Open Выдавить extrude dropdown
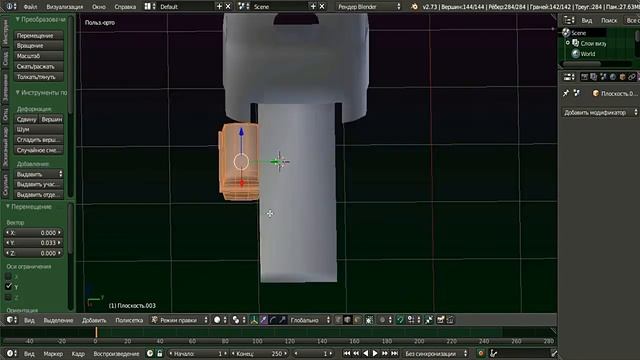 pyautogui.click(x=39, y=174)
